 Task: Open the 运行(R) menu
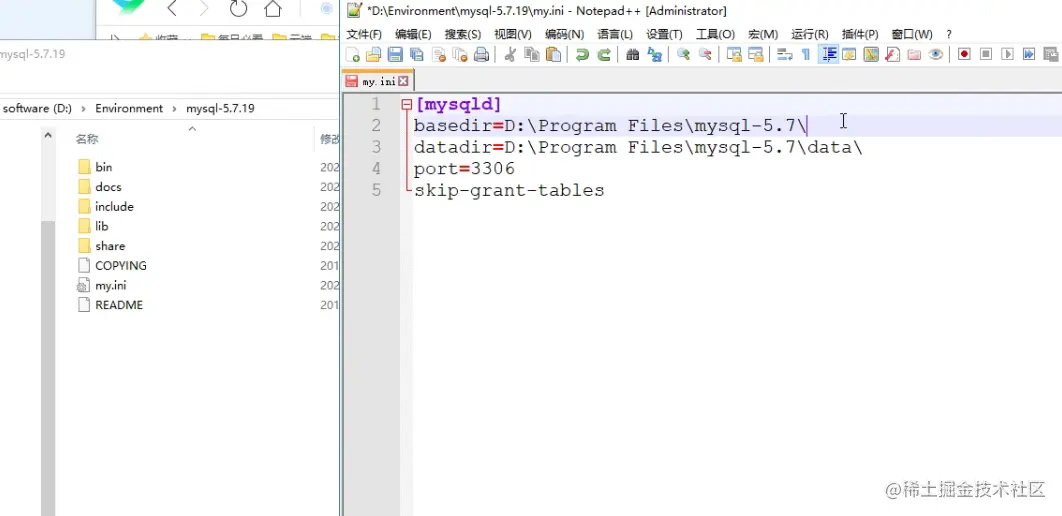[809, 35]
